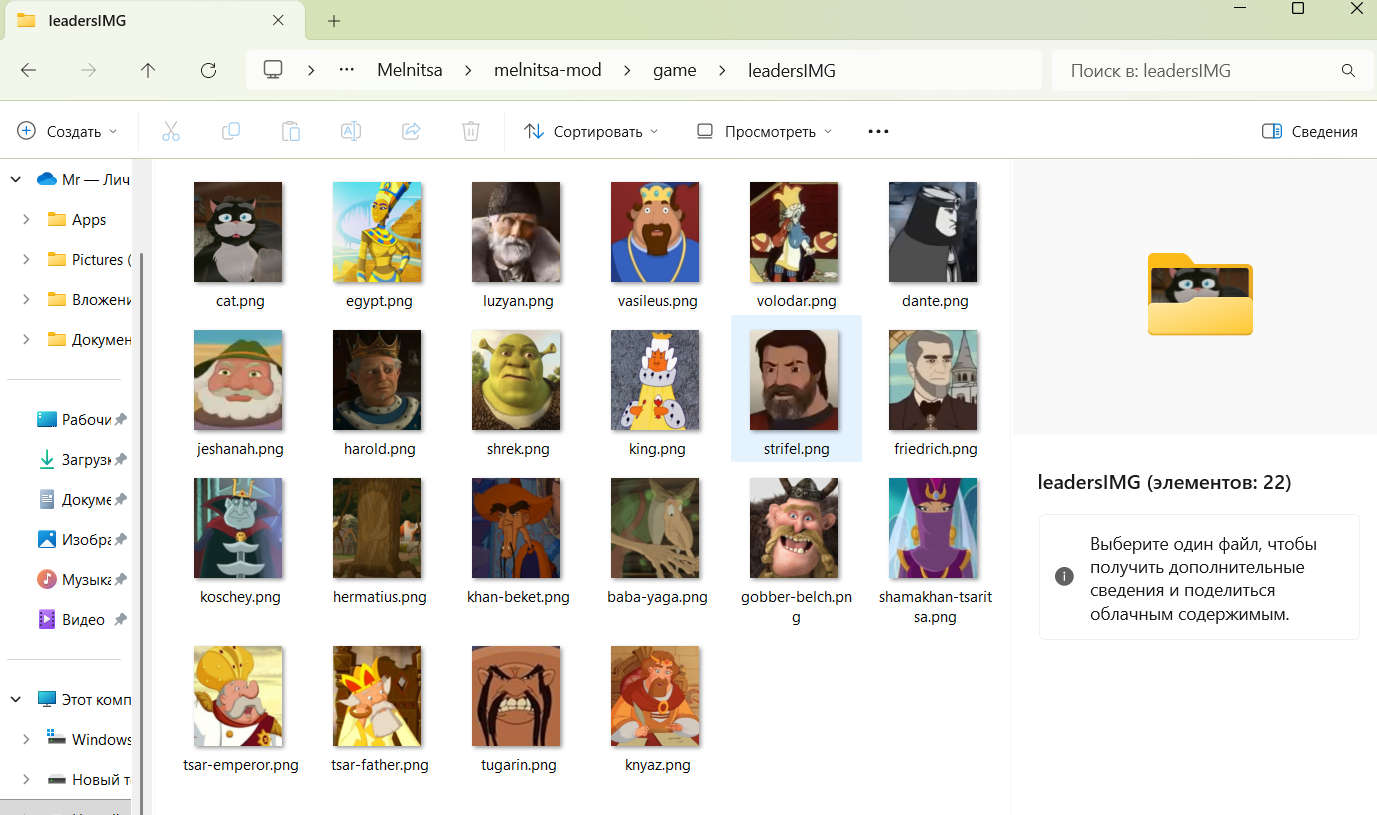
Task: Select the koschey.png thumbnail
Action: point(238,528)
